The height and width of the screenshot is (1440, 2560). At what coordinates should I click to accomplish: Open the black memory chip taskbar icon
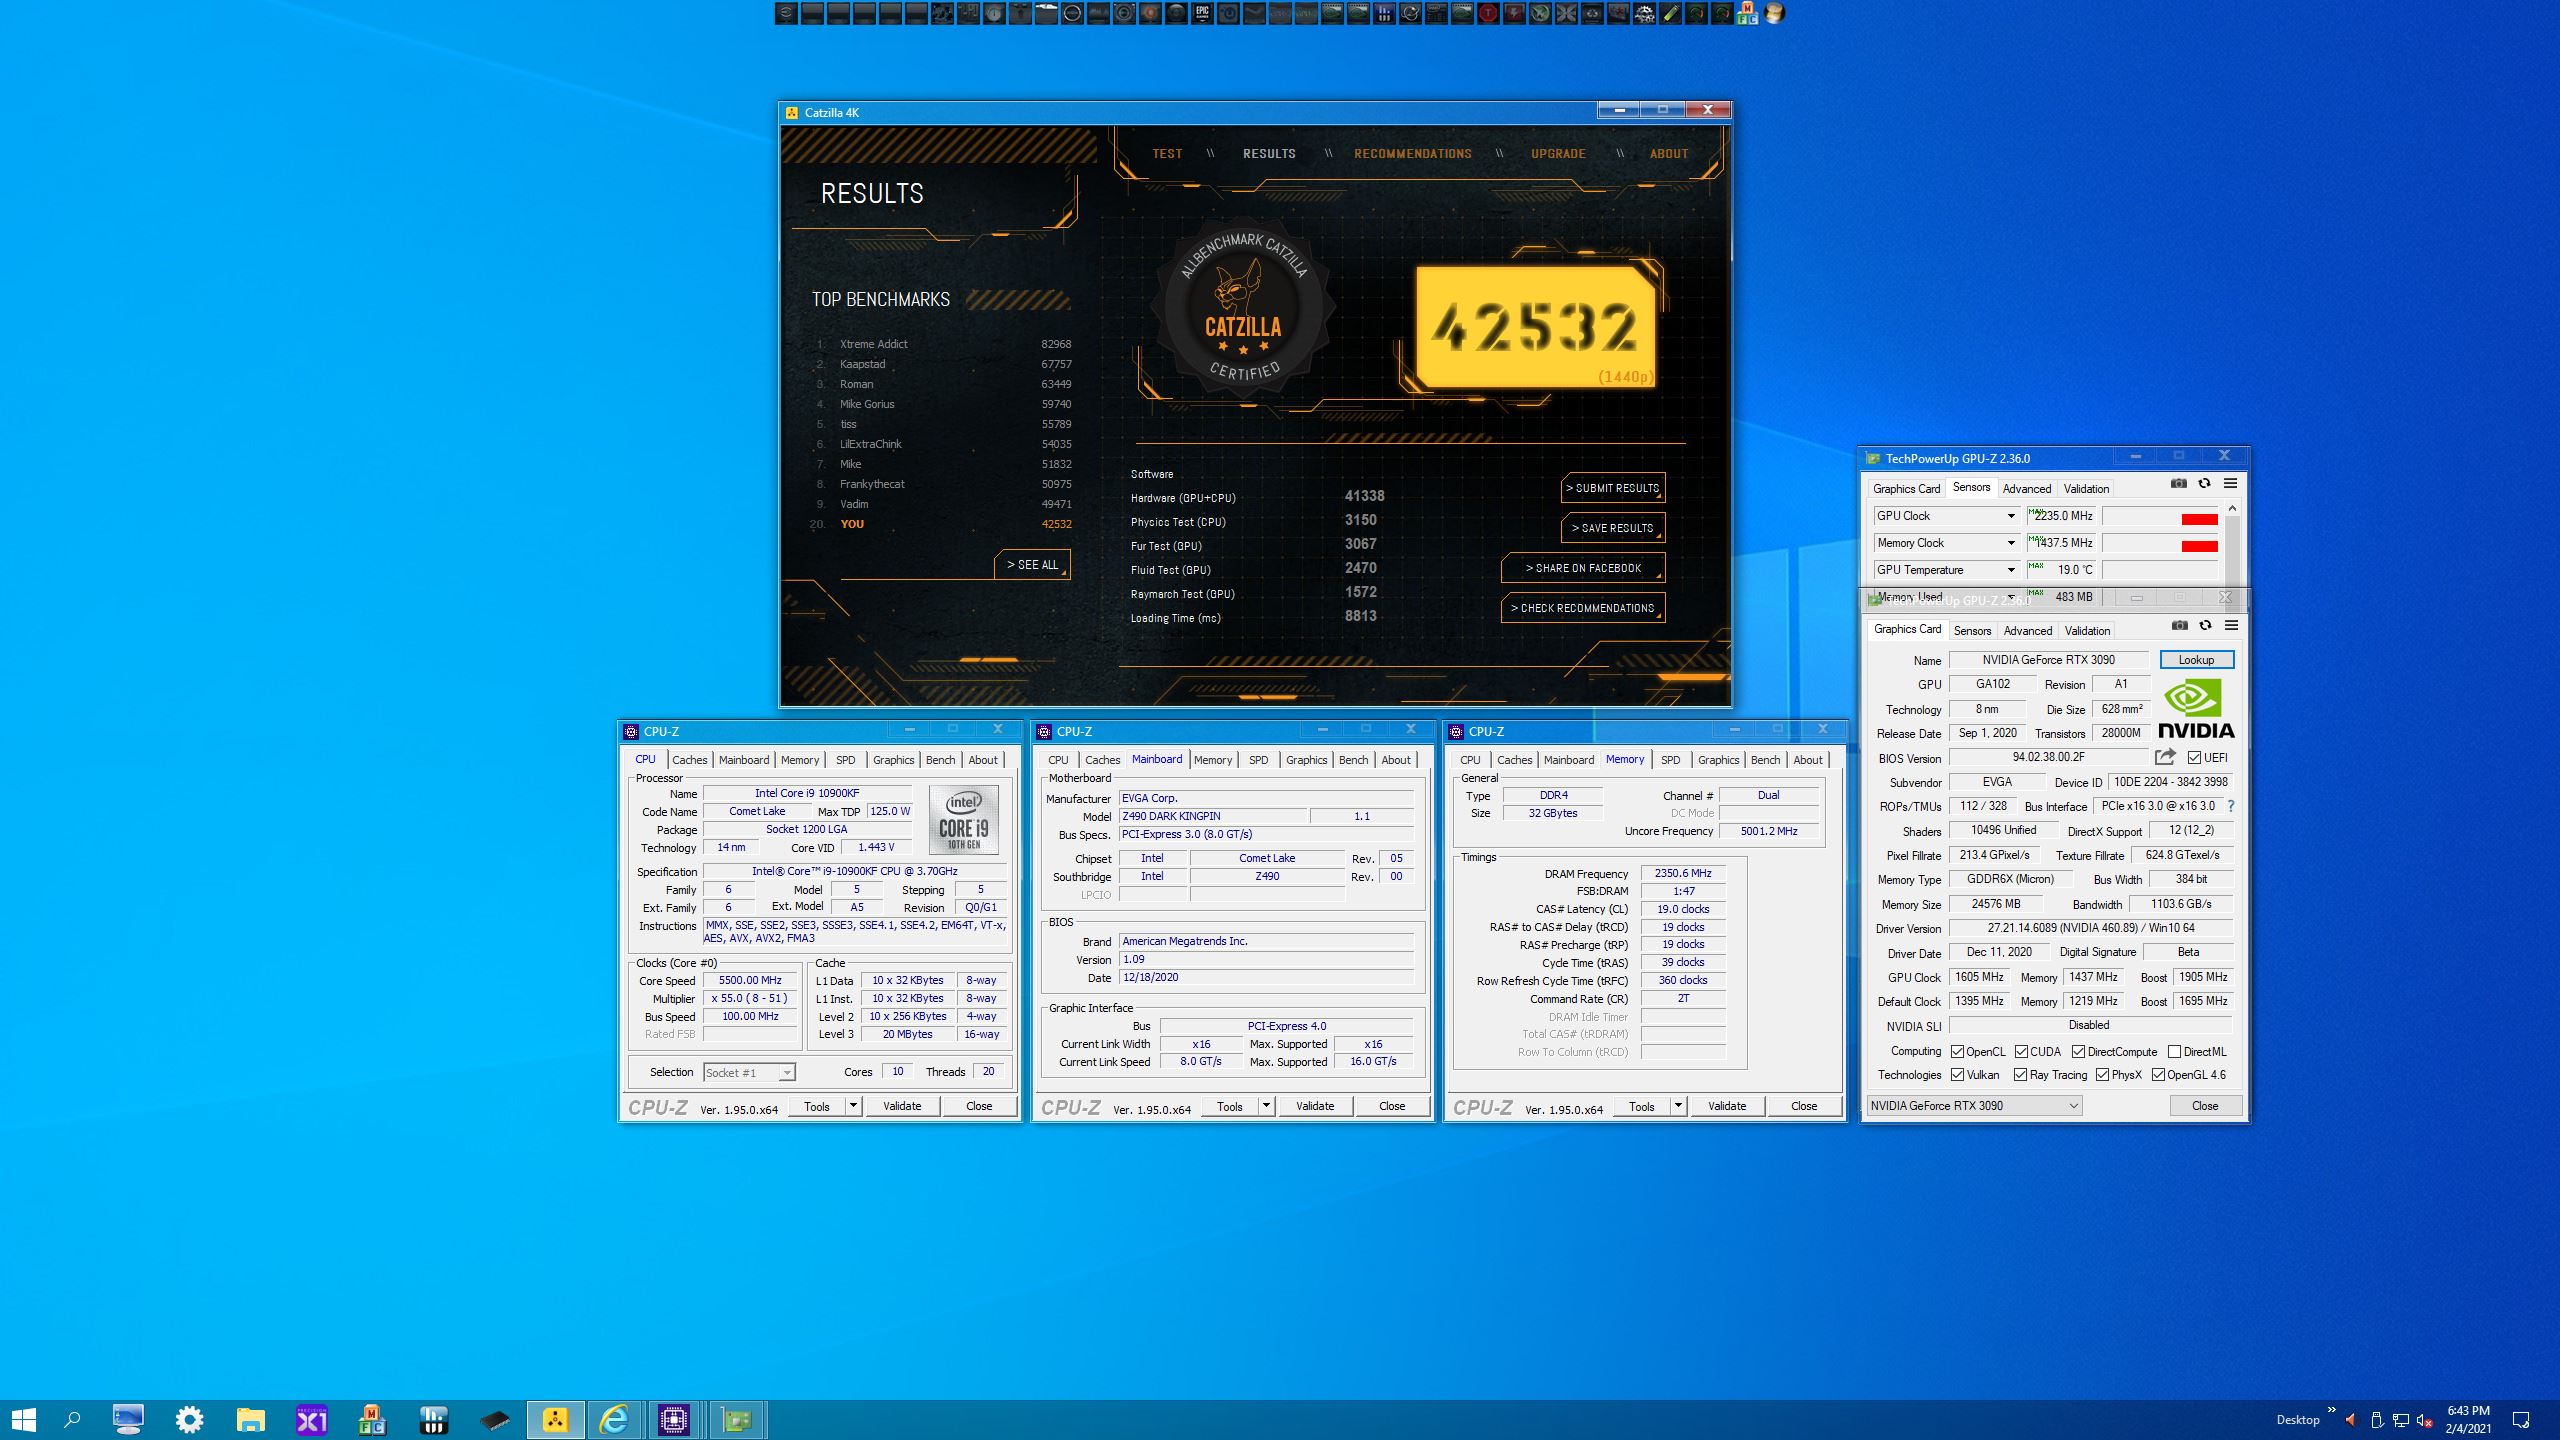494,1420
